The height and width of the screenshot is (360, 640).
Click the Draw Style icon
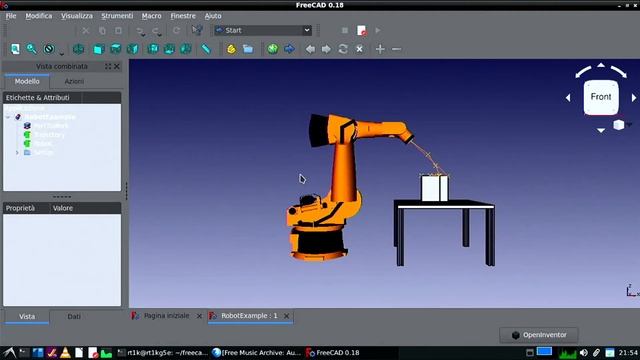click(x=49, y=49)
